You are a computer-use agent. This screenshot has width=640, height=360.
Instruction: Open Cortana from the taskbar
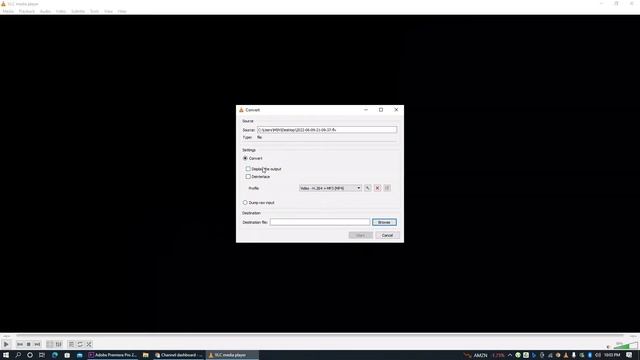point(30,355)
